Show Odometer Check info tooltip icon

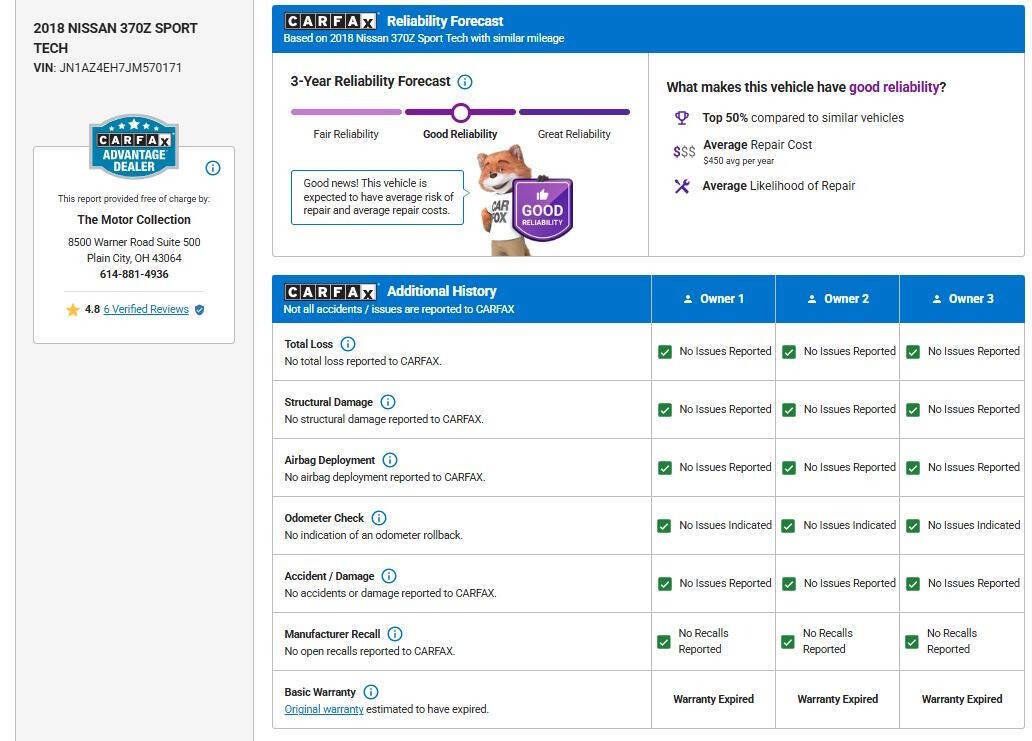[x=379, y=518]
